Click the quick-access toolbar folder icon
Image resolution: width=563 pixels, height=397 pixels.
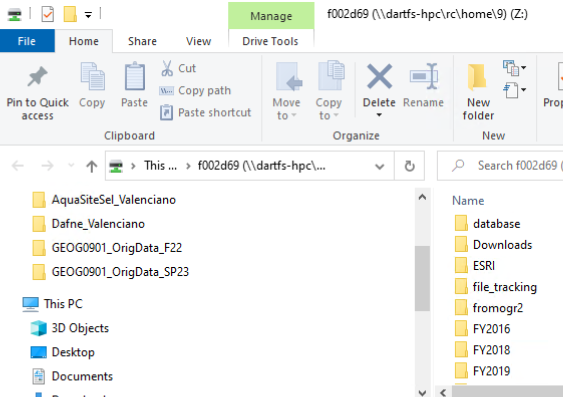point(70,14)
